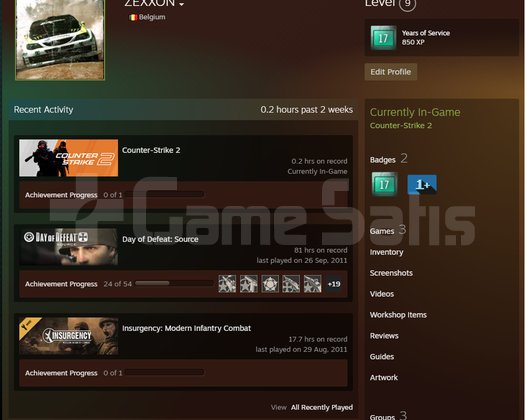Click the Counter-Strike 2 achievement progress bar
The image size is (525, 420).
164,194
